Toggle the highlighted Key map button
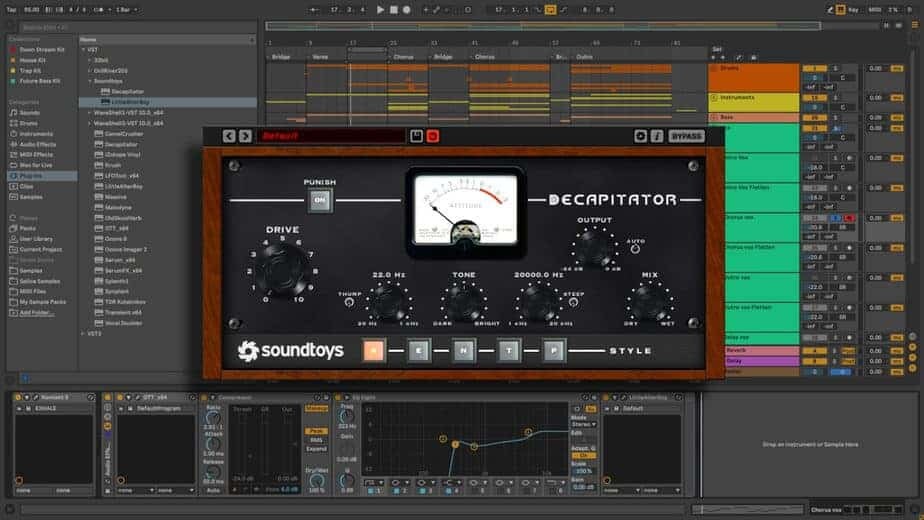This screenshot has height=520, width=924. (840, 9)
